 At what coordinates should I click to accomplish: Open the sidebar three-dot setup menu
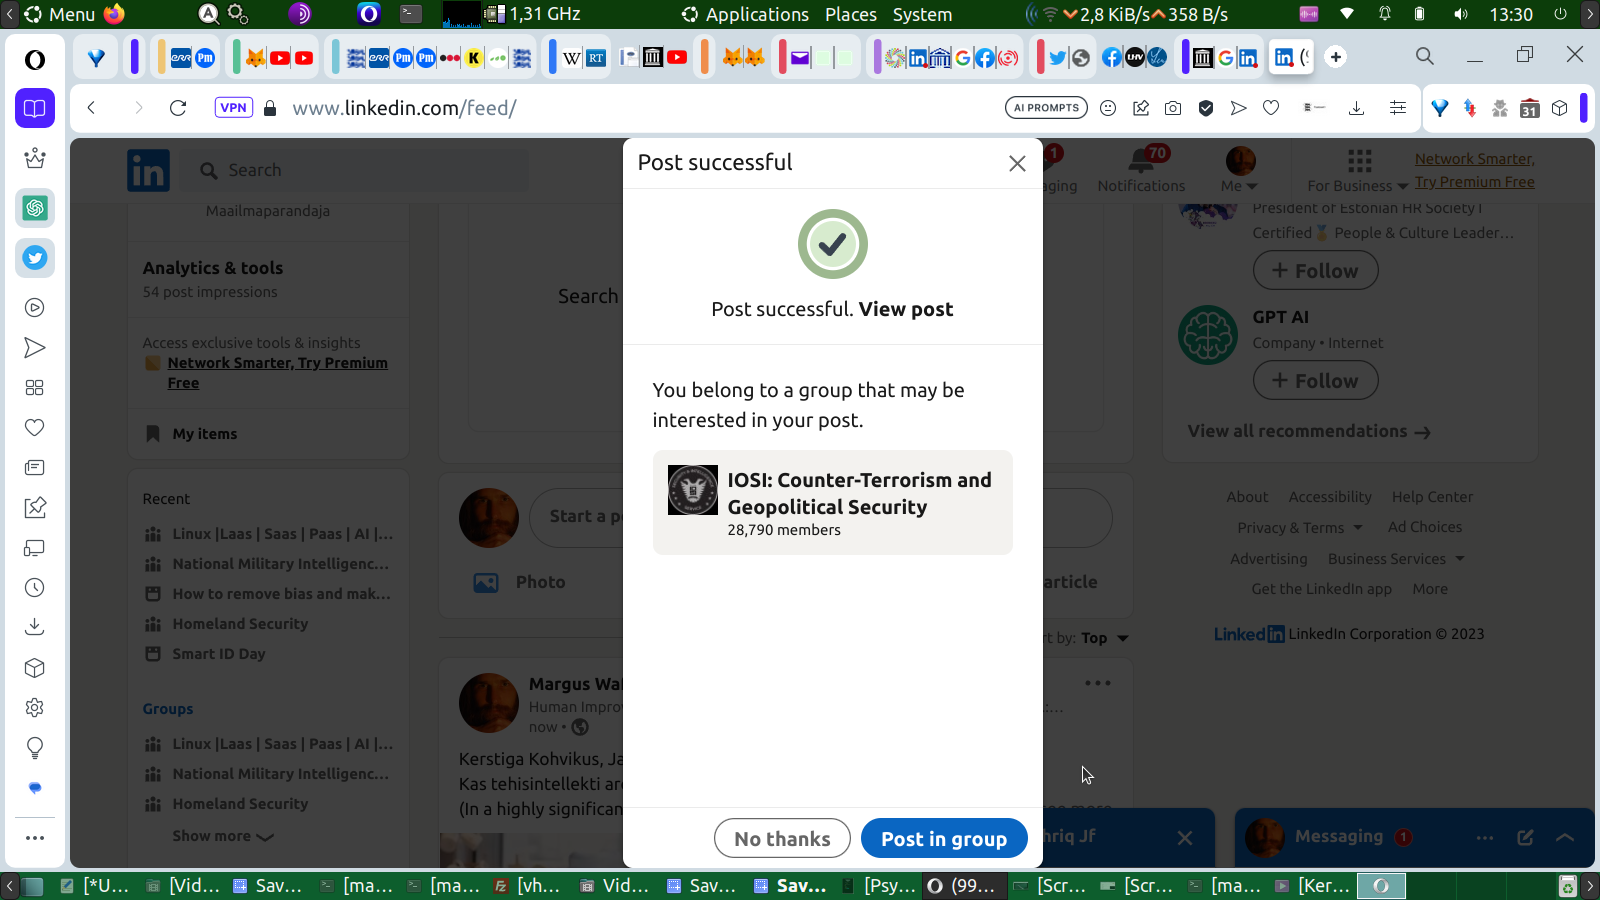point(35,838)
